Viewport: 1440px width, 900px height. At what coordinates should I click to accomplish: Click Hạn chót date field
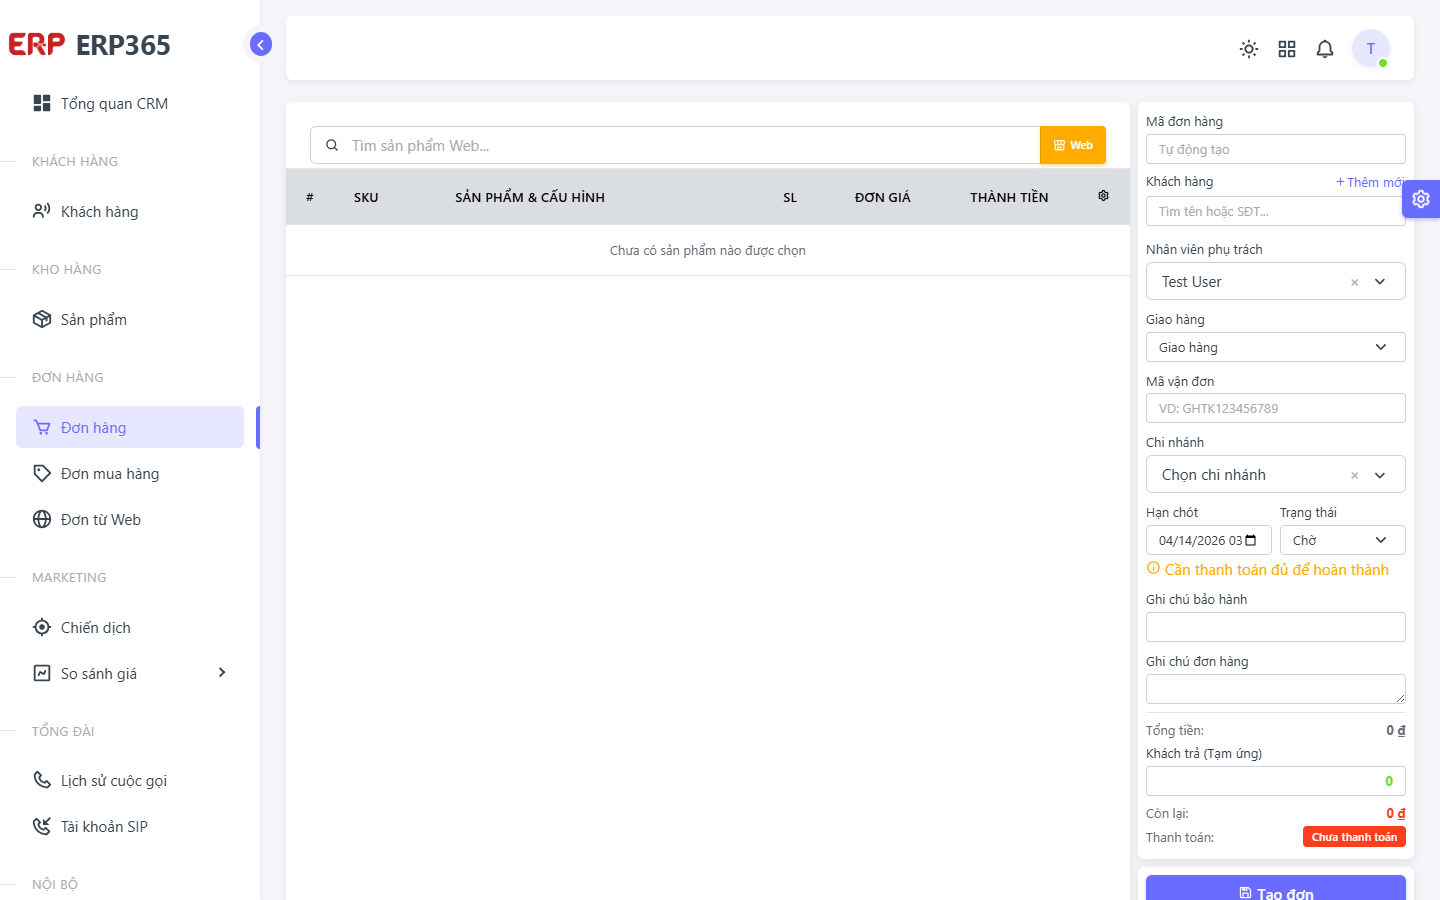point(1209,540)
